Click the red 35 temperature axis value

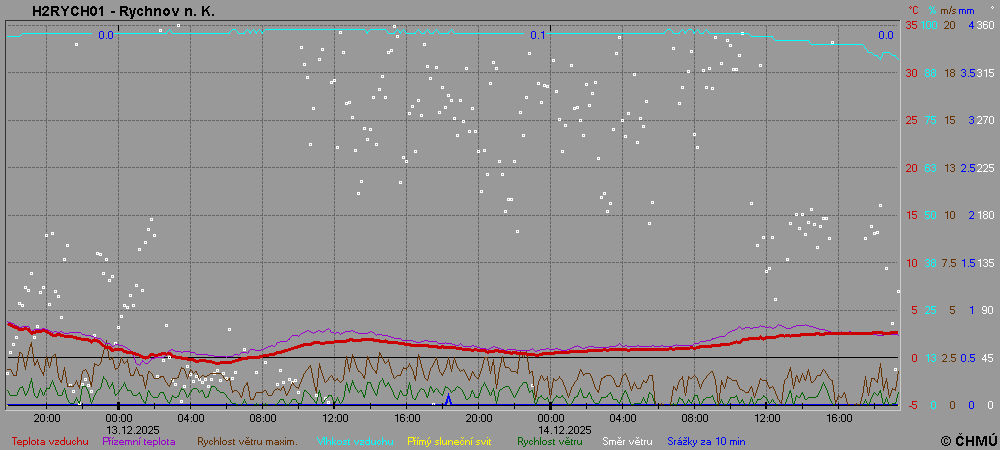(x=911, y=25)
